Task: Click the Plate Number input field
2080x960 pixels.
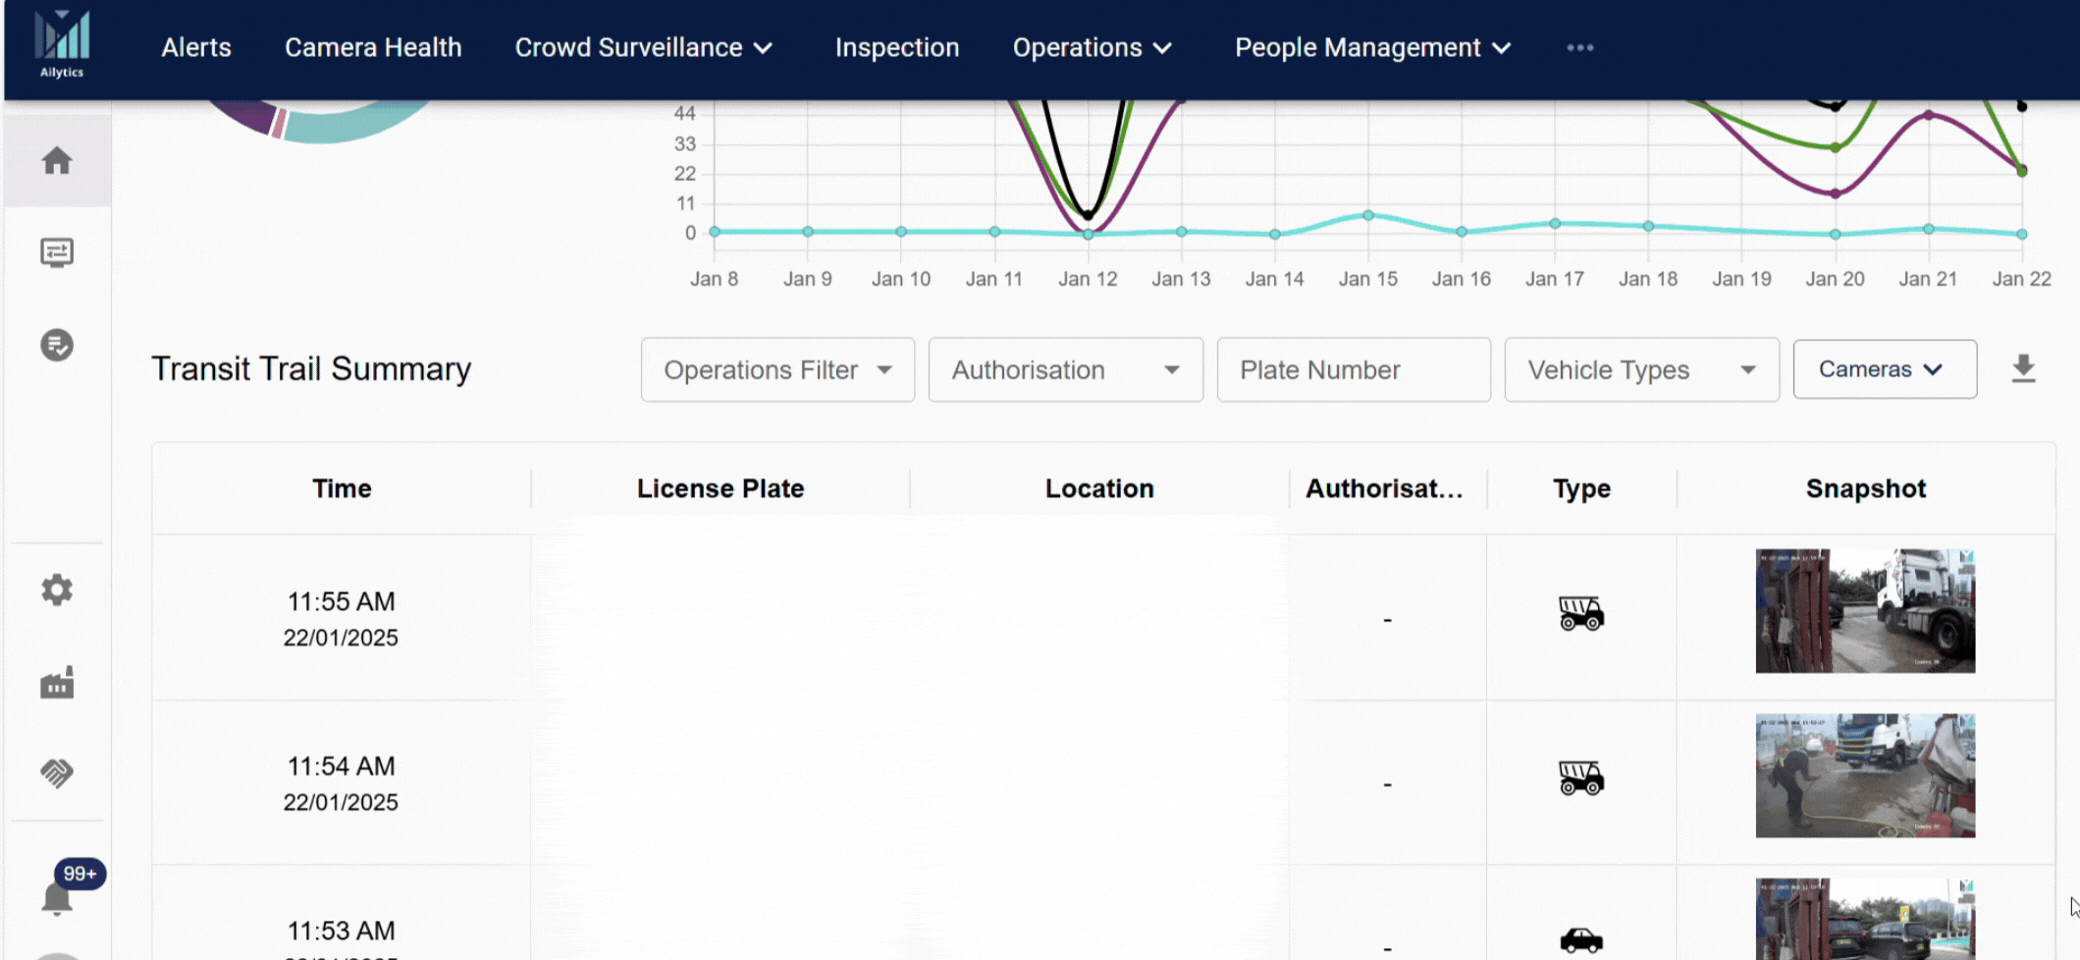Action: (1353, 370)
